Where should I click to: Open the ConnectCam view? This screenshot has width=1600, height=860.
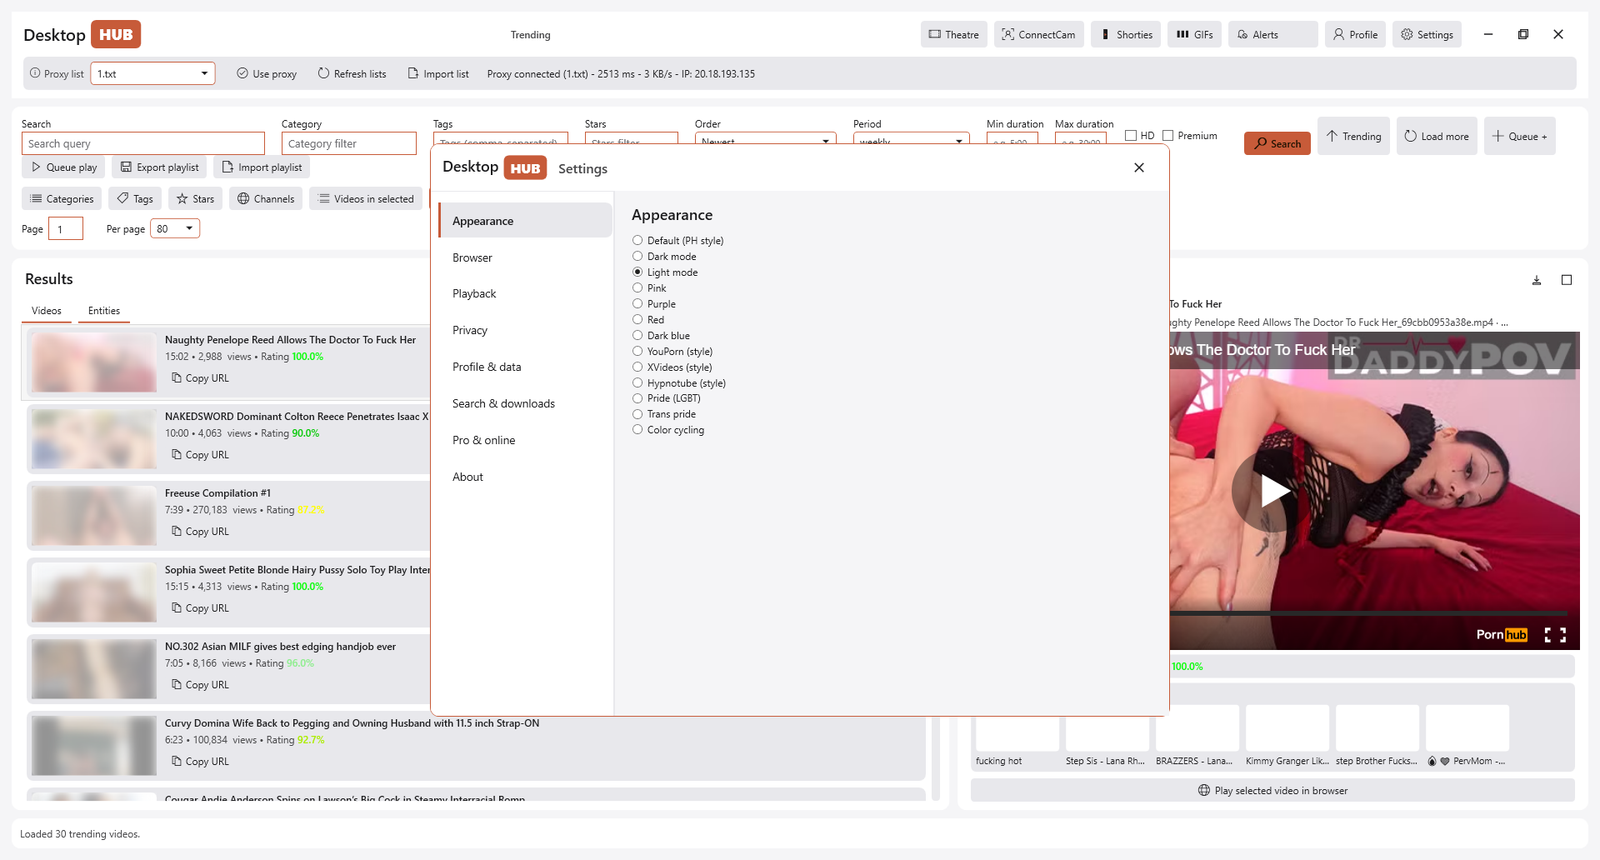tap(1039, 34)
